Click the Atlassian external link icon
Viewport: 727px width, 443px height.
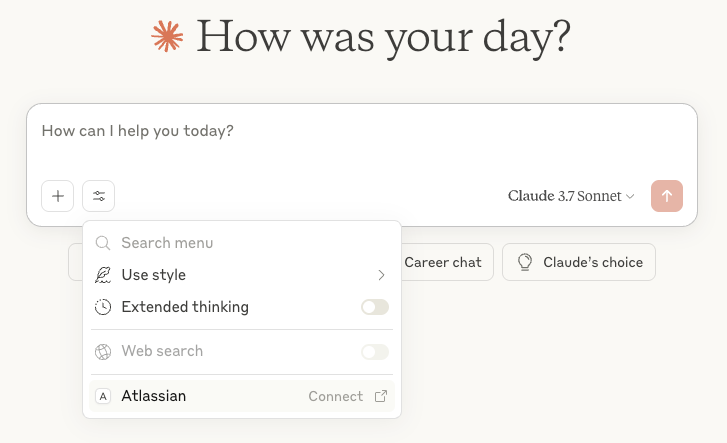(x=381, y=396)
